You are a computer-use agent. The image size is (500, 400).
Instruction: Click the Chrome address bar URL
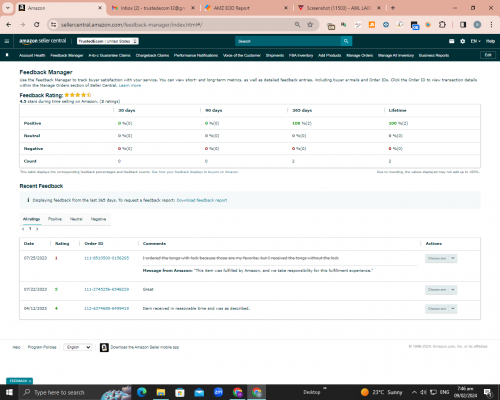pos(132,25)
